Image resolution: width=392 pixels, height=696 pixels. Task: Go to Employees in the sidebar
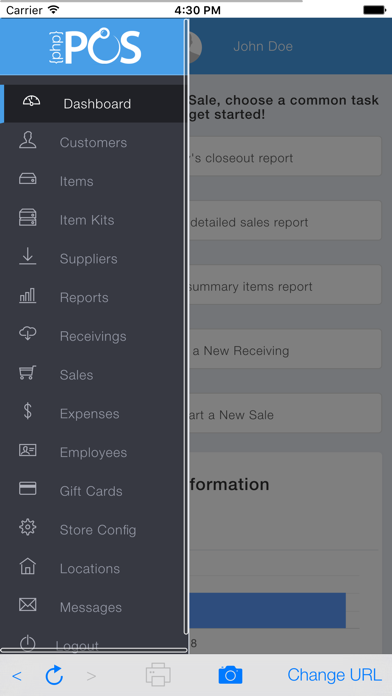pos(92,452)
